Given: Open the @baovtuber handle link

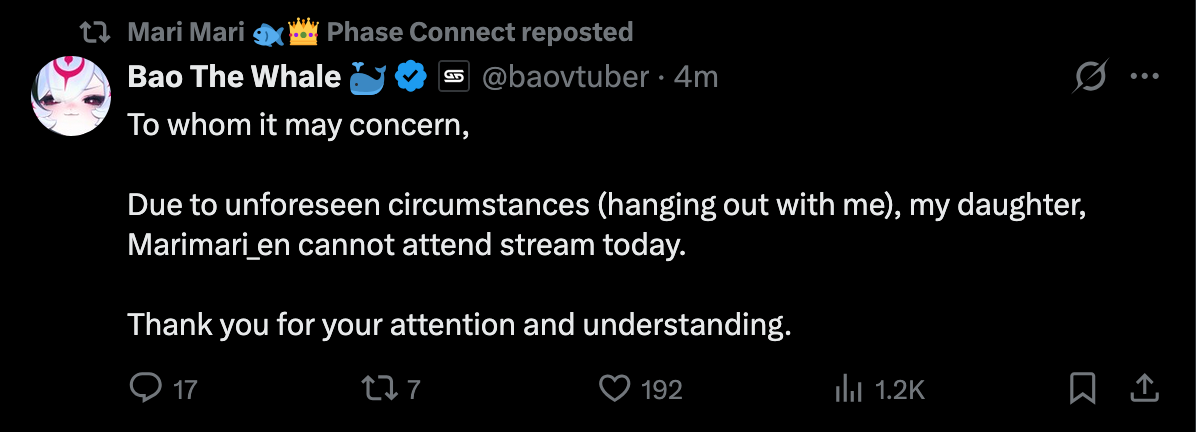Looking at the screenshot, I should pos(565,77).
